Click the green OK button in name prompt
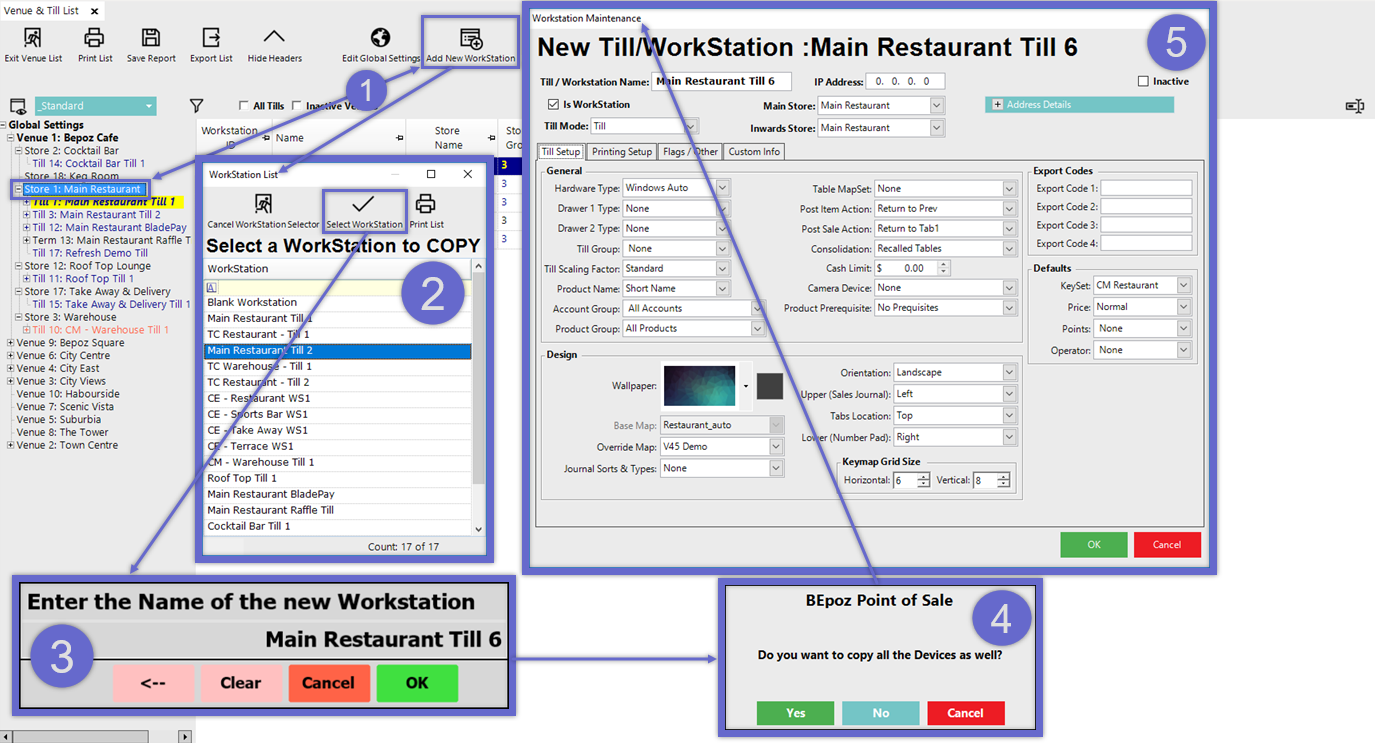Screen dimensions: 1375x743 (x=417, y=683)
